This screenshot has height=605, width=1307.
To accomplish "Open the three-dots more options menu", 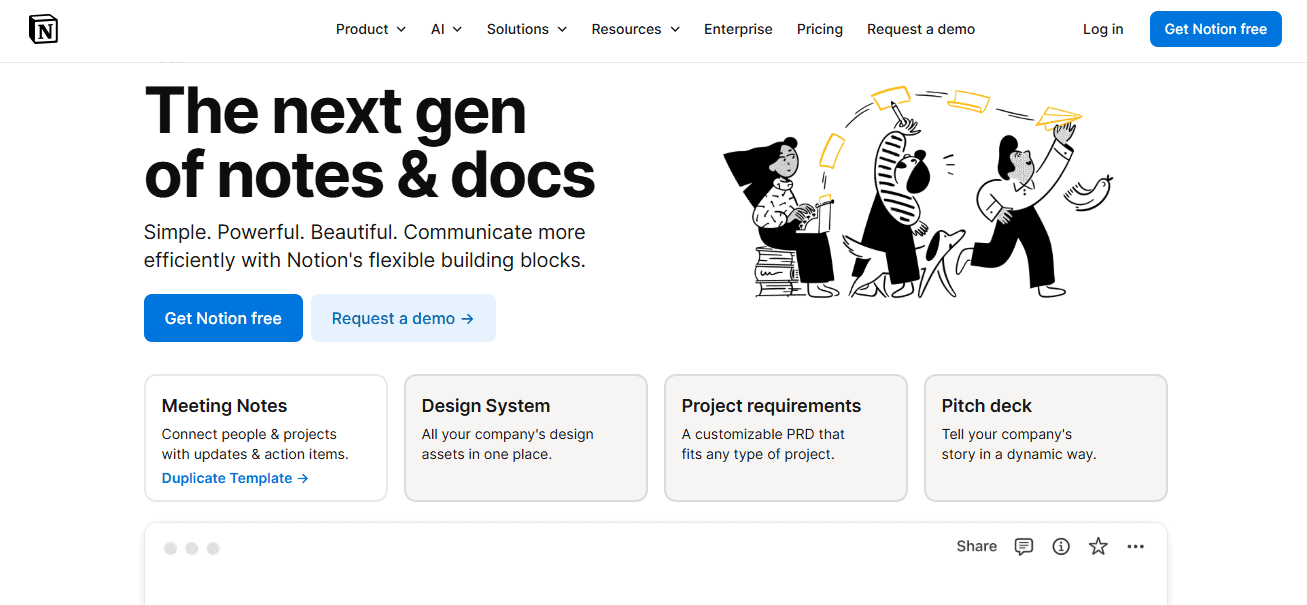I will pyautogui.click(x=1135, y=546).
